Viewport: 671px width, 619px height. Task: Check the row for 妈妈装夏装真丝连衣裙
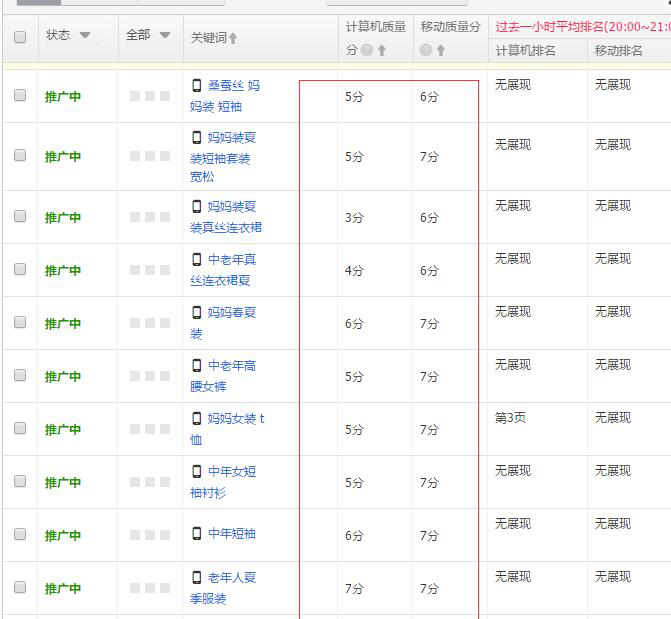20,216
